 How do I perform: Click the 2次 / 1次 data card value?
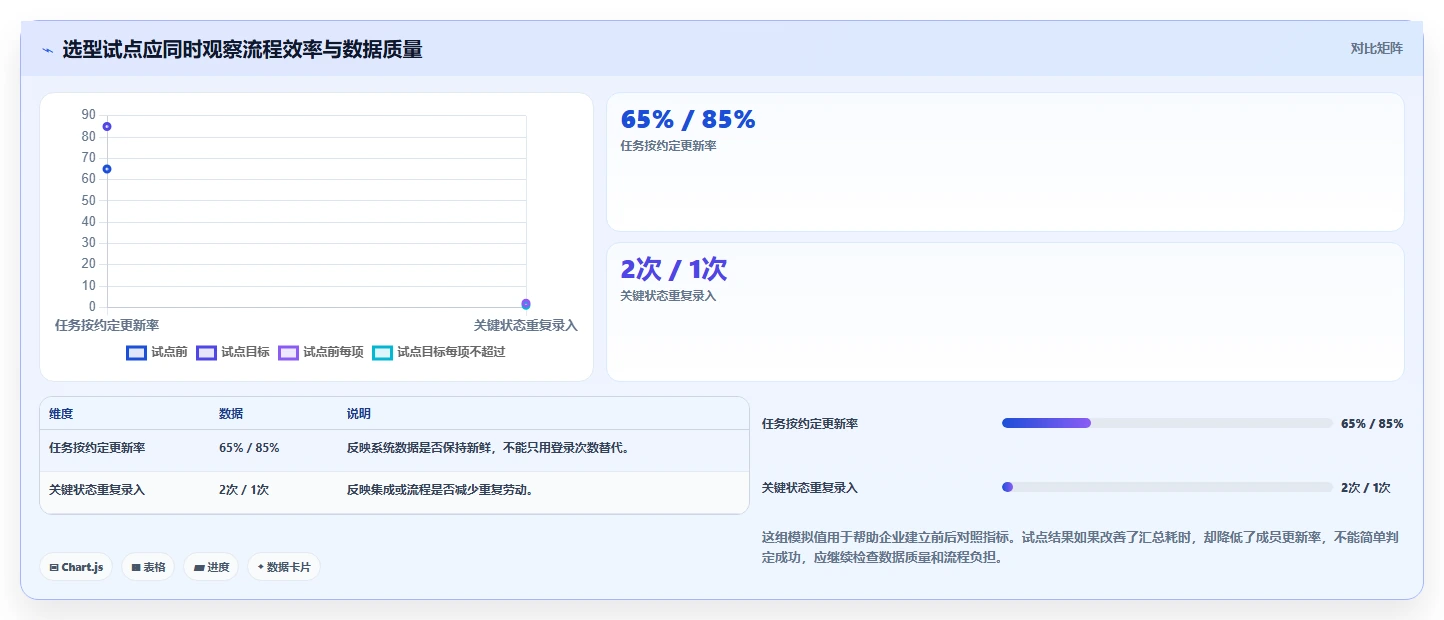tap(674, 269)
